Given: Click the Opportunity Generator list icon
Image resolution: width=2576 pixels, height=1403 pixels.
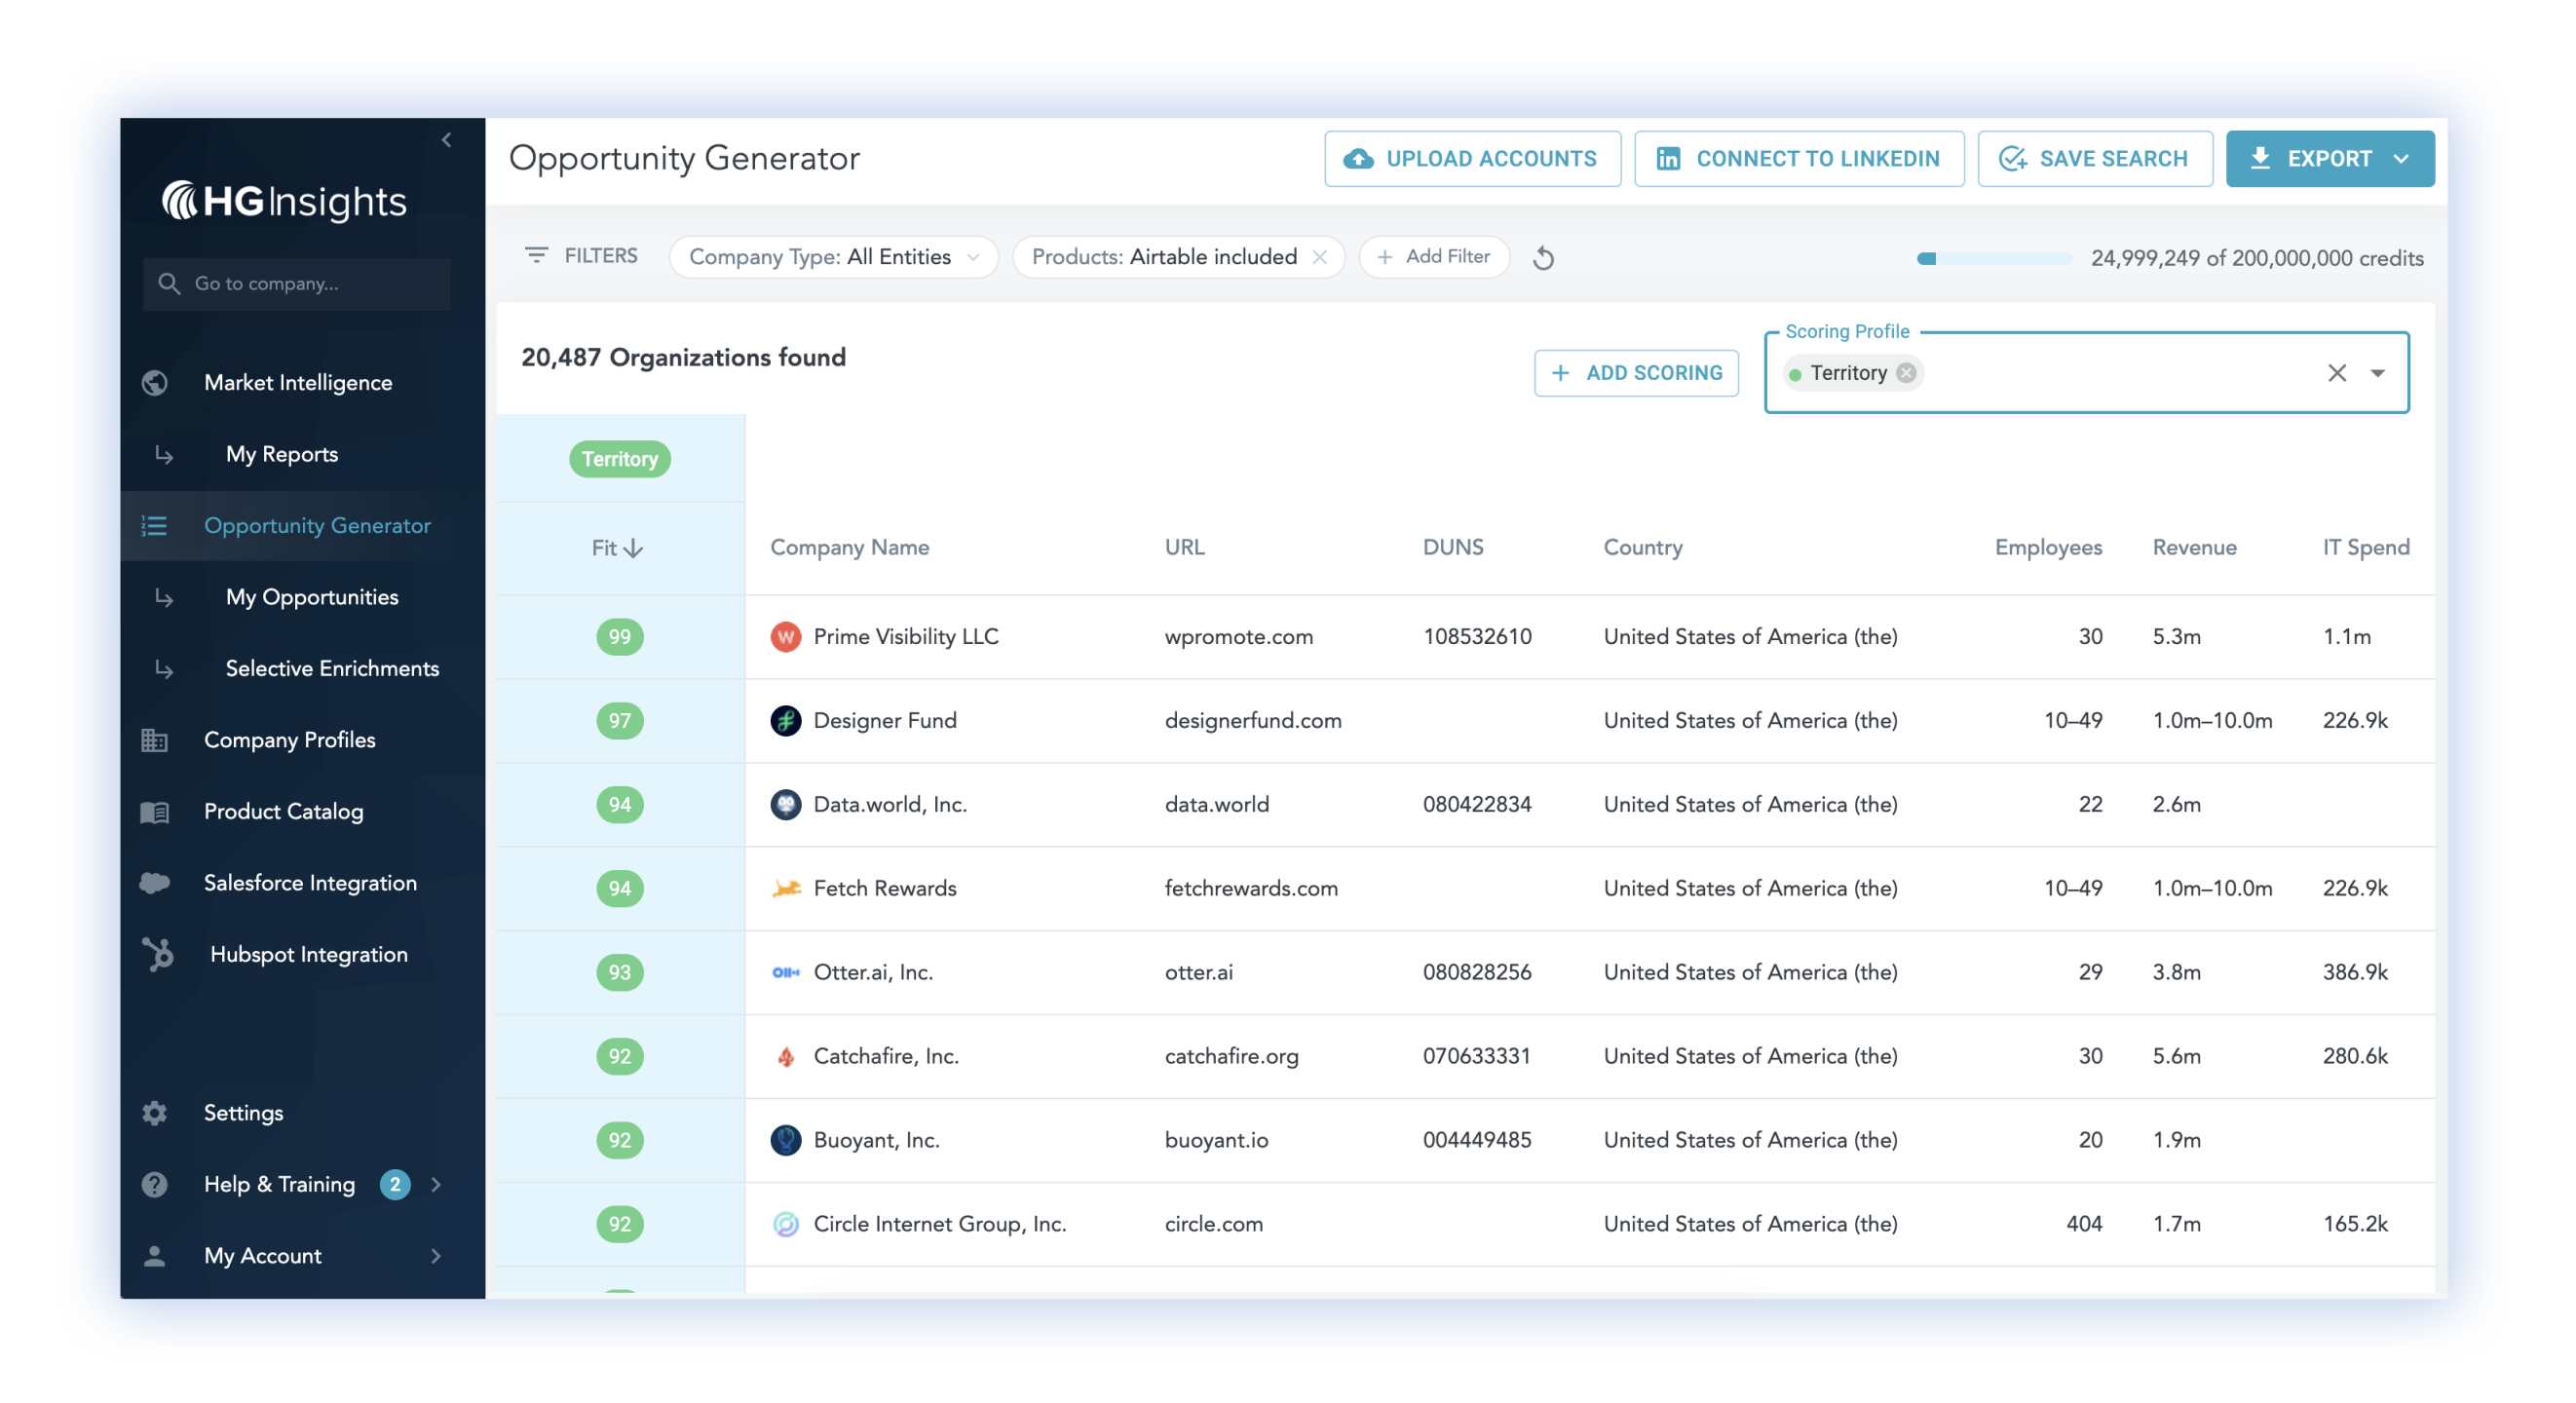Looking at the screenshot, I should pyautogui.click(x=154, y=526).
